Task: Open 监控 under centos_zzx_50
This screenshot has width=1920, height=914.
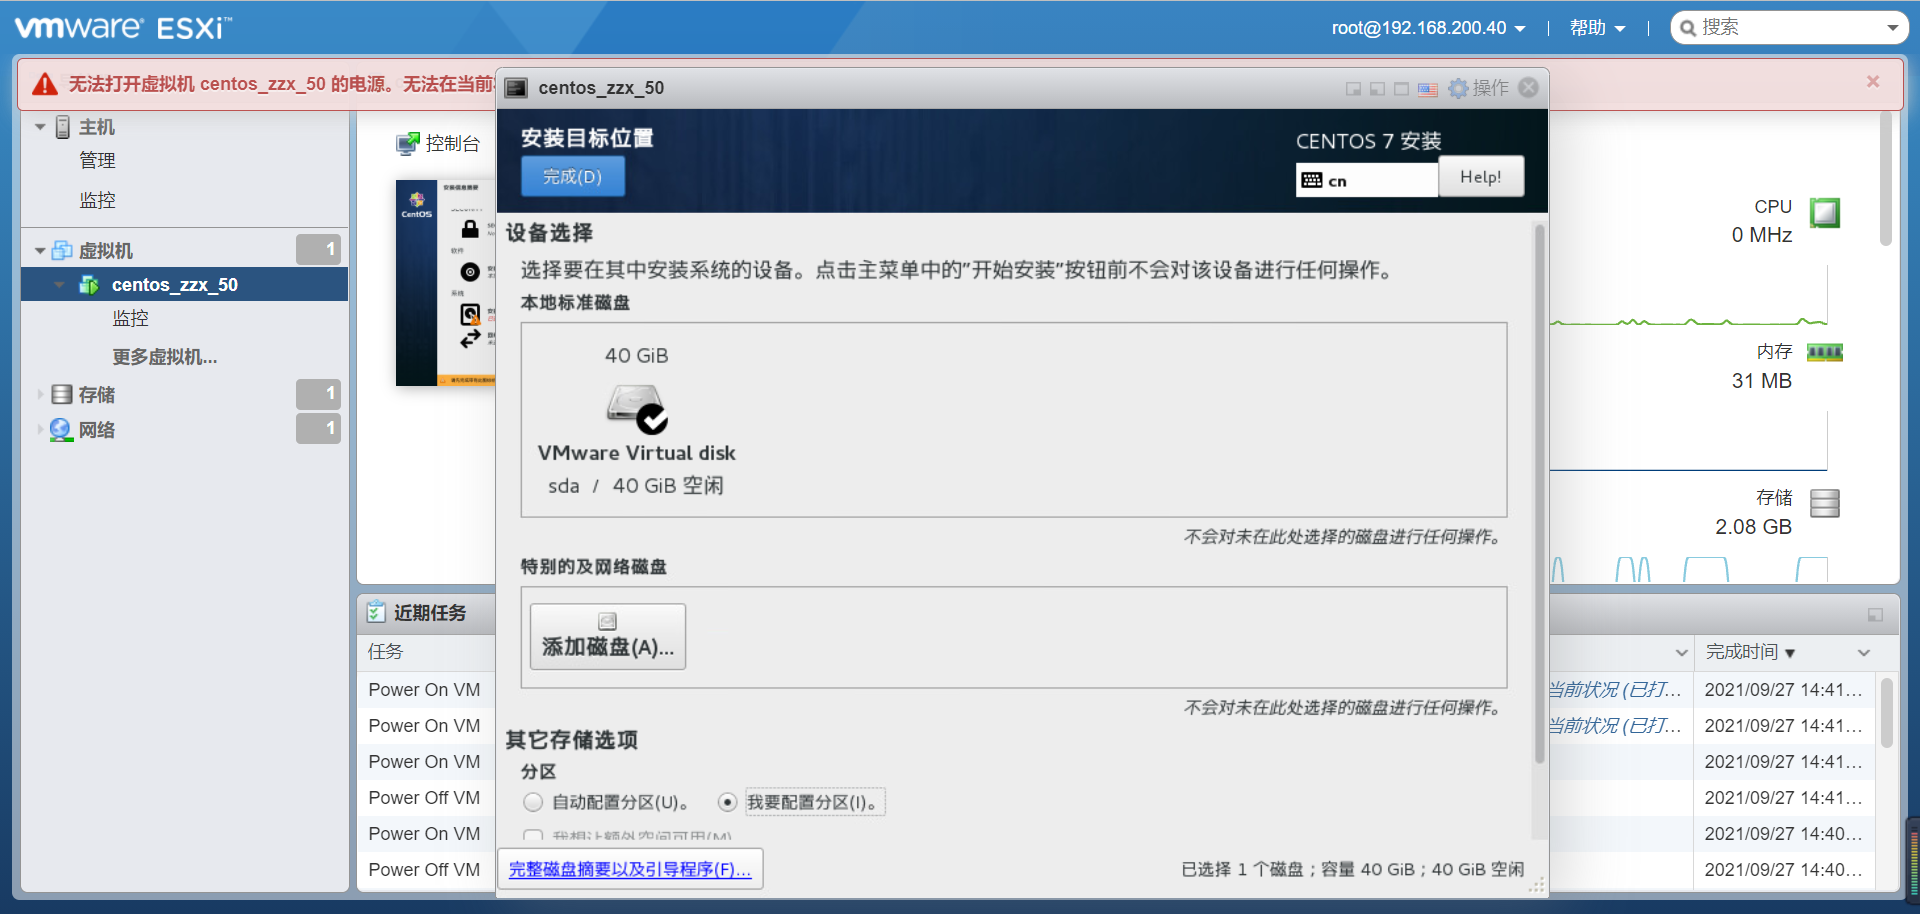Action: click(130, 318)
